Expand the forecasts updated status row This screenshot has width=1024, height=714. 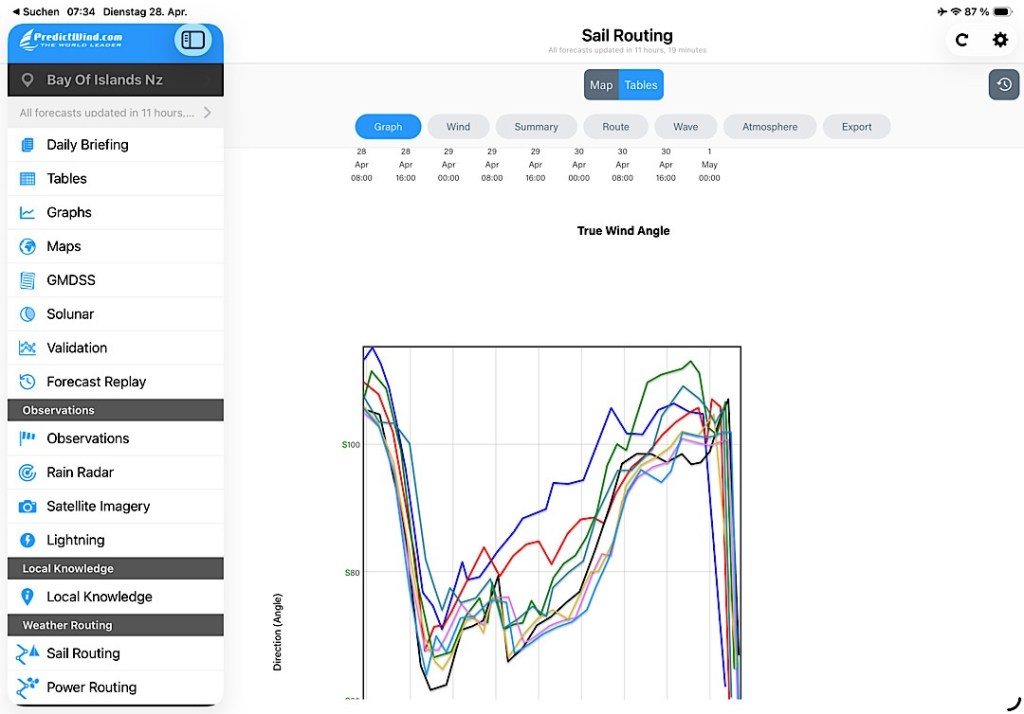(115, 113)
